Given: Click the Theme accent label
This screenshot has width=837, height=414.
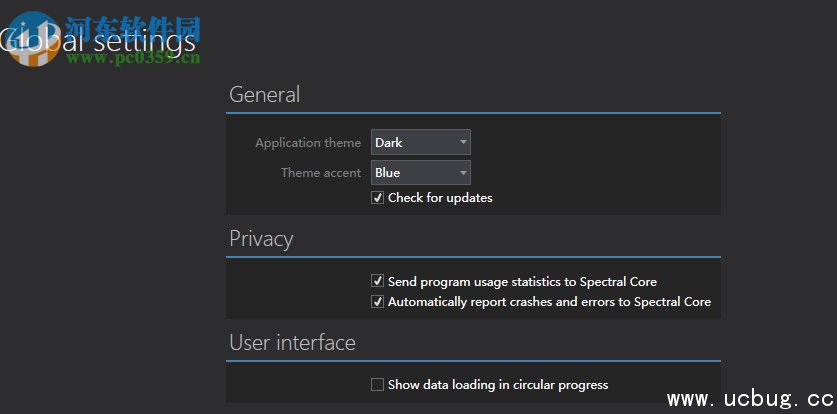Looking at the screenshot, I should (x=321, y=173).
